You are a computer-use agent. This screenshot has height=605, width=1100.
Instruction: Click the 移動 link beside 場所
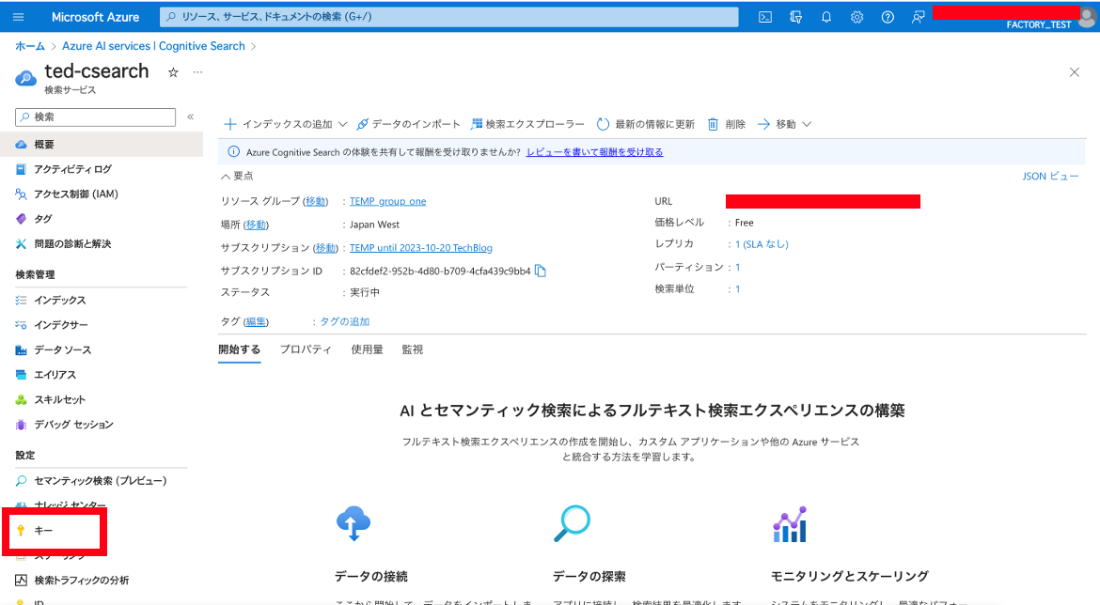click(x=256, y=225)
